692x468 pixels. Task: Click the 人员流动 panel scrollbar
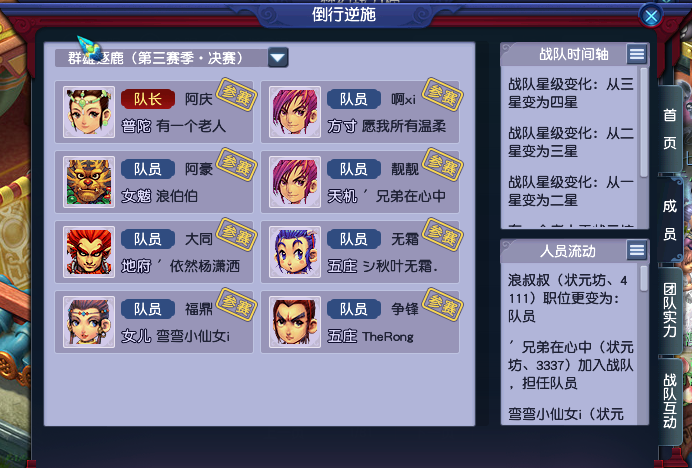click(x=643, y=278)
